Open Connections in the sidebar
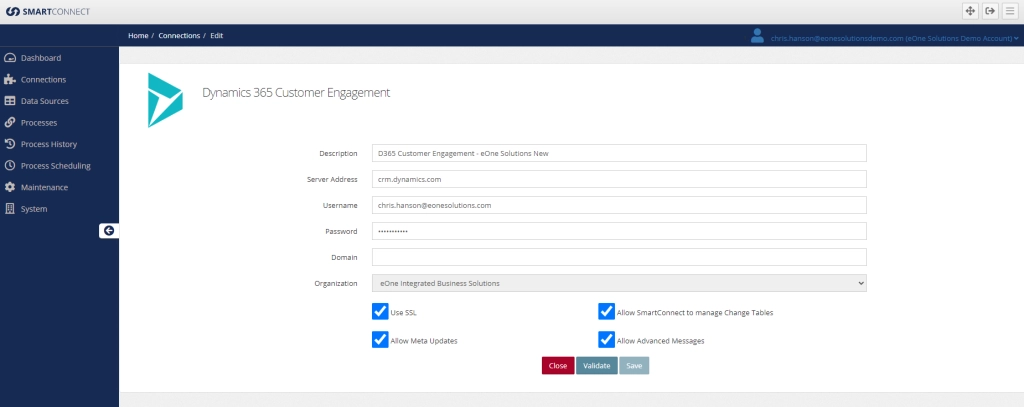Viewport: 1024px width, 407px height. tap(43, 80)
